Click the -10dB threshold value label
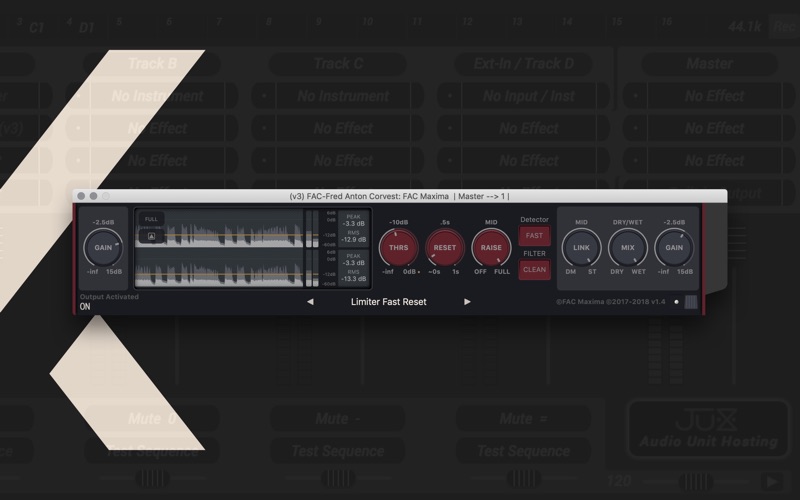This screenshot has height=500, width=800. pos(398,222)
